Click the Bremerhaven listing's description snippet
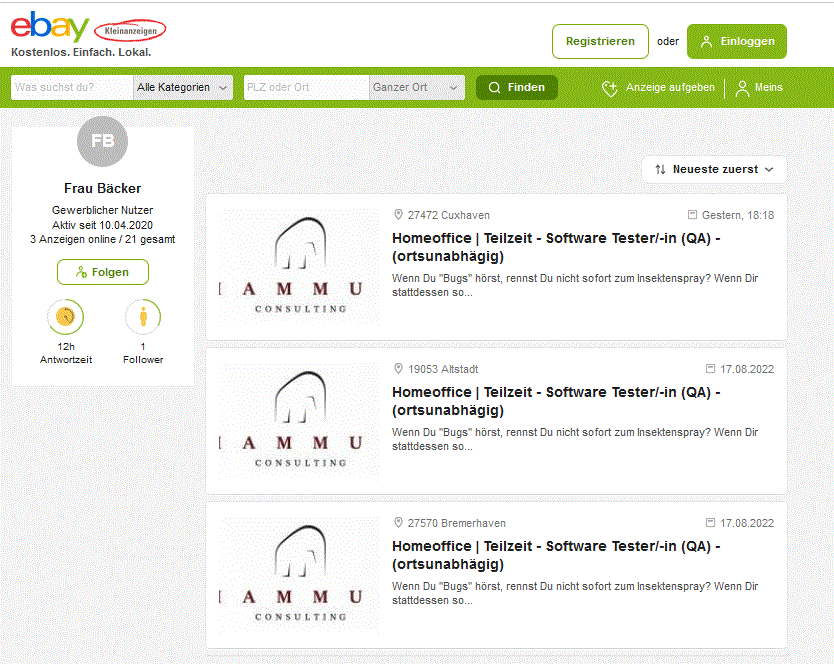Image resolution: width=834 pixels, height=664 pixels. [575, 593]
